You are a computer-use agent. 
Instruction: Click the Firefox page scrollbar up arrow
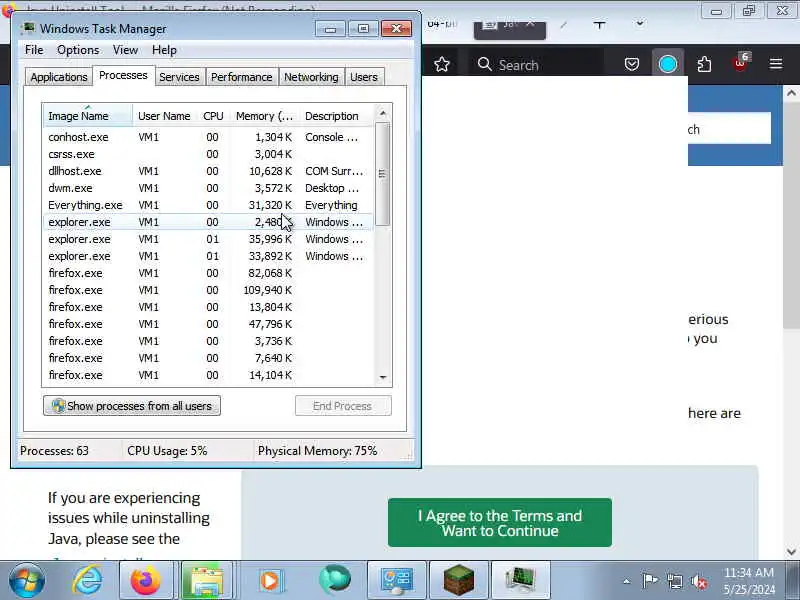[x=791, y=93]
